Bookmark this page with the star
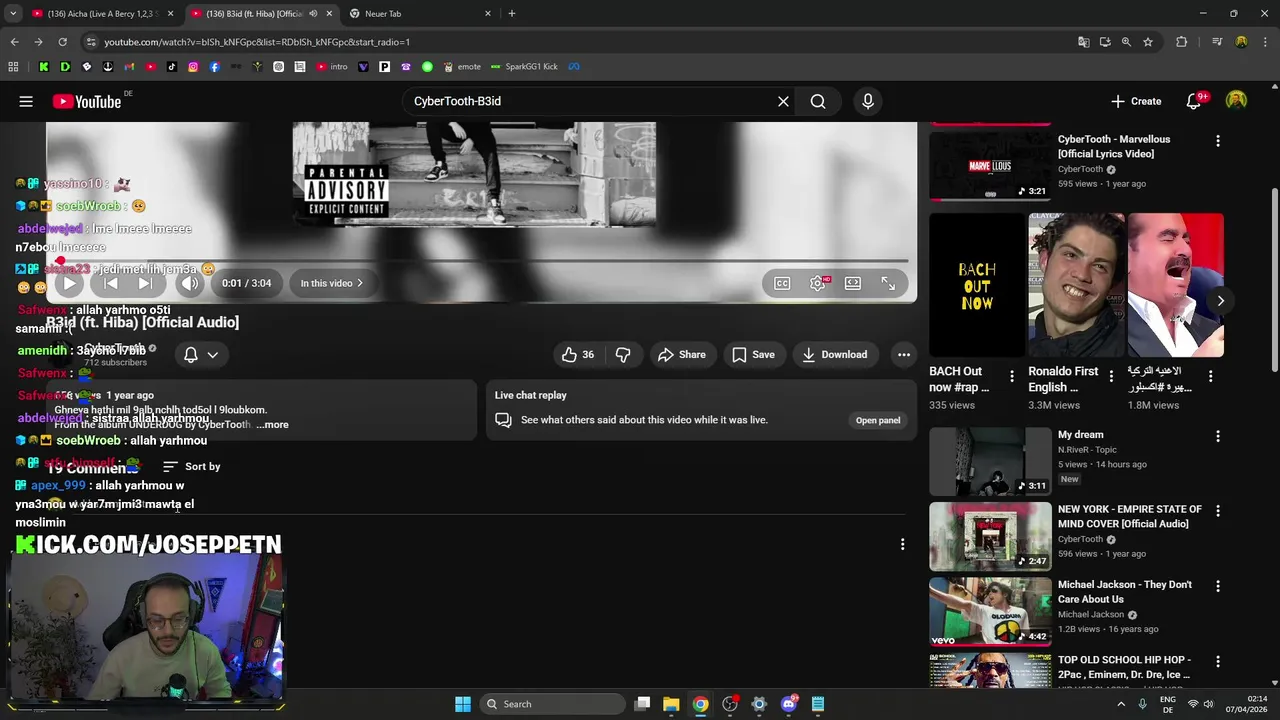Screen dimensions: 1280x720 click(x=1148, y=42)
